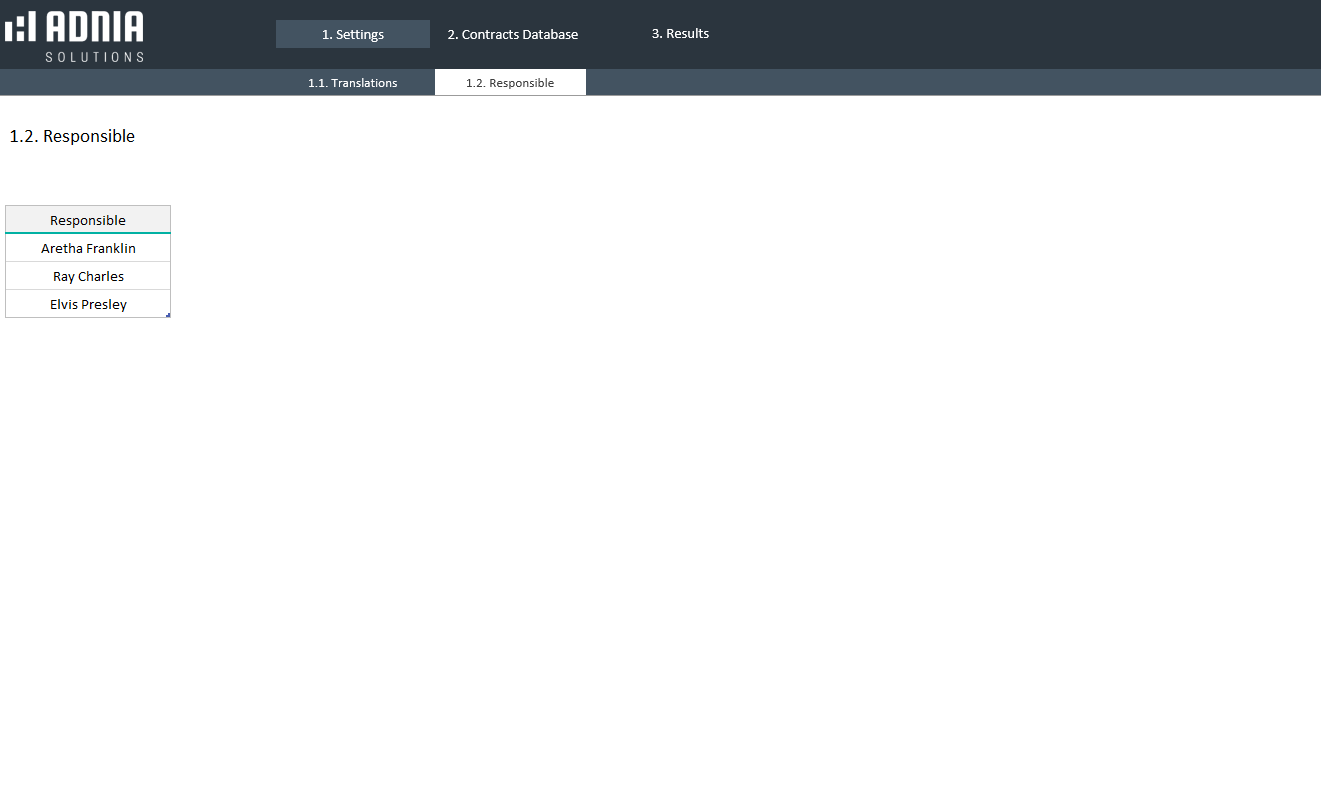Image resolution: width=1321 pixels, height=803 pixels.
Task: Click the empty cell right of Ray Charles
Action: [x=230, y=276]
